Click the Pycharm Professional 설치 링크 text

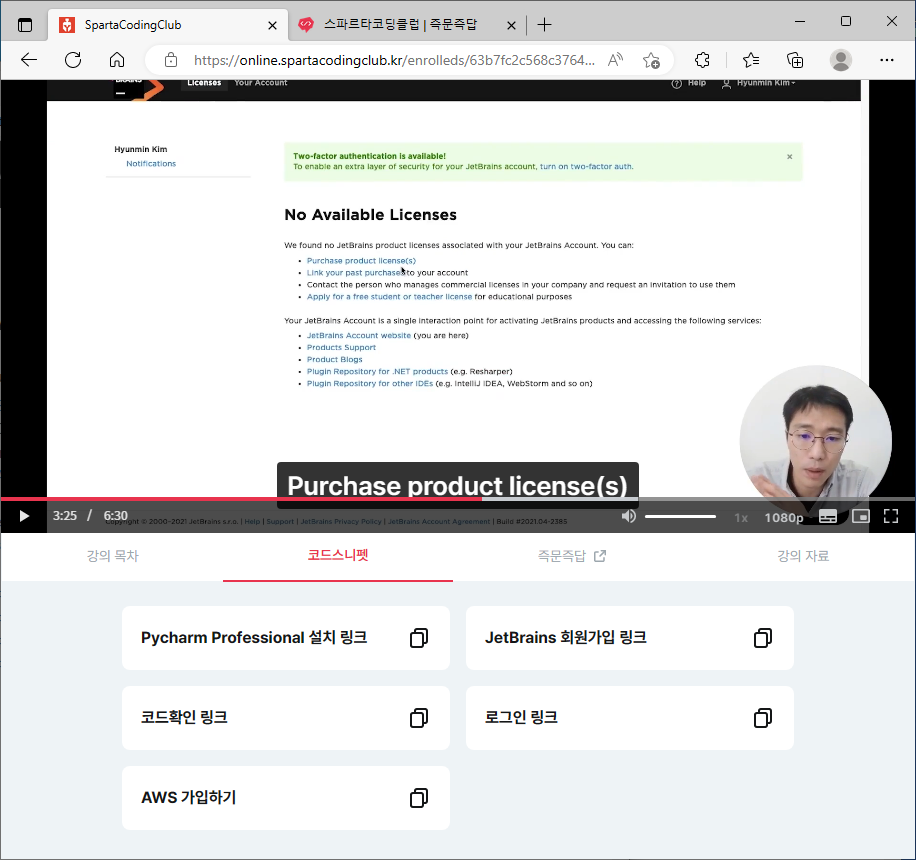point(254,637)
